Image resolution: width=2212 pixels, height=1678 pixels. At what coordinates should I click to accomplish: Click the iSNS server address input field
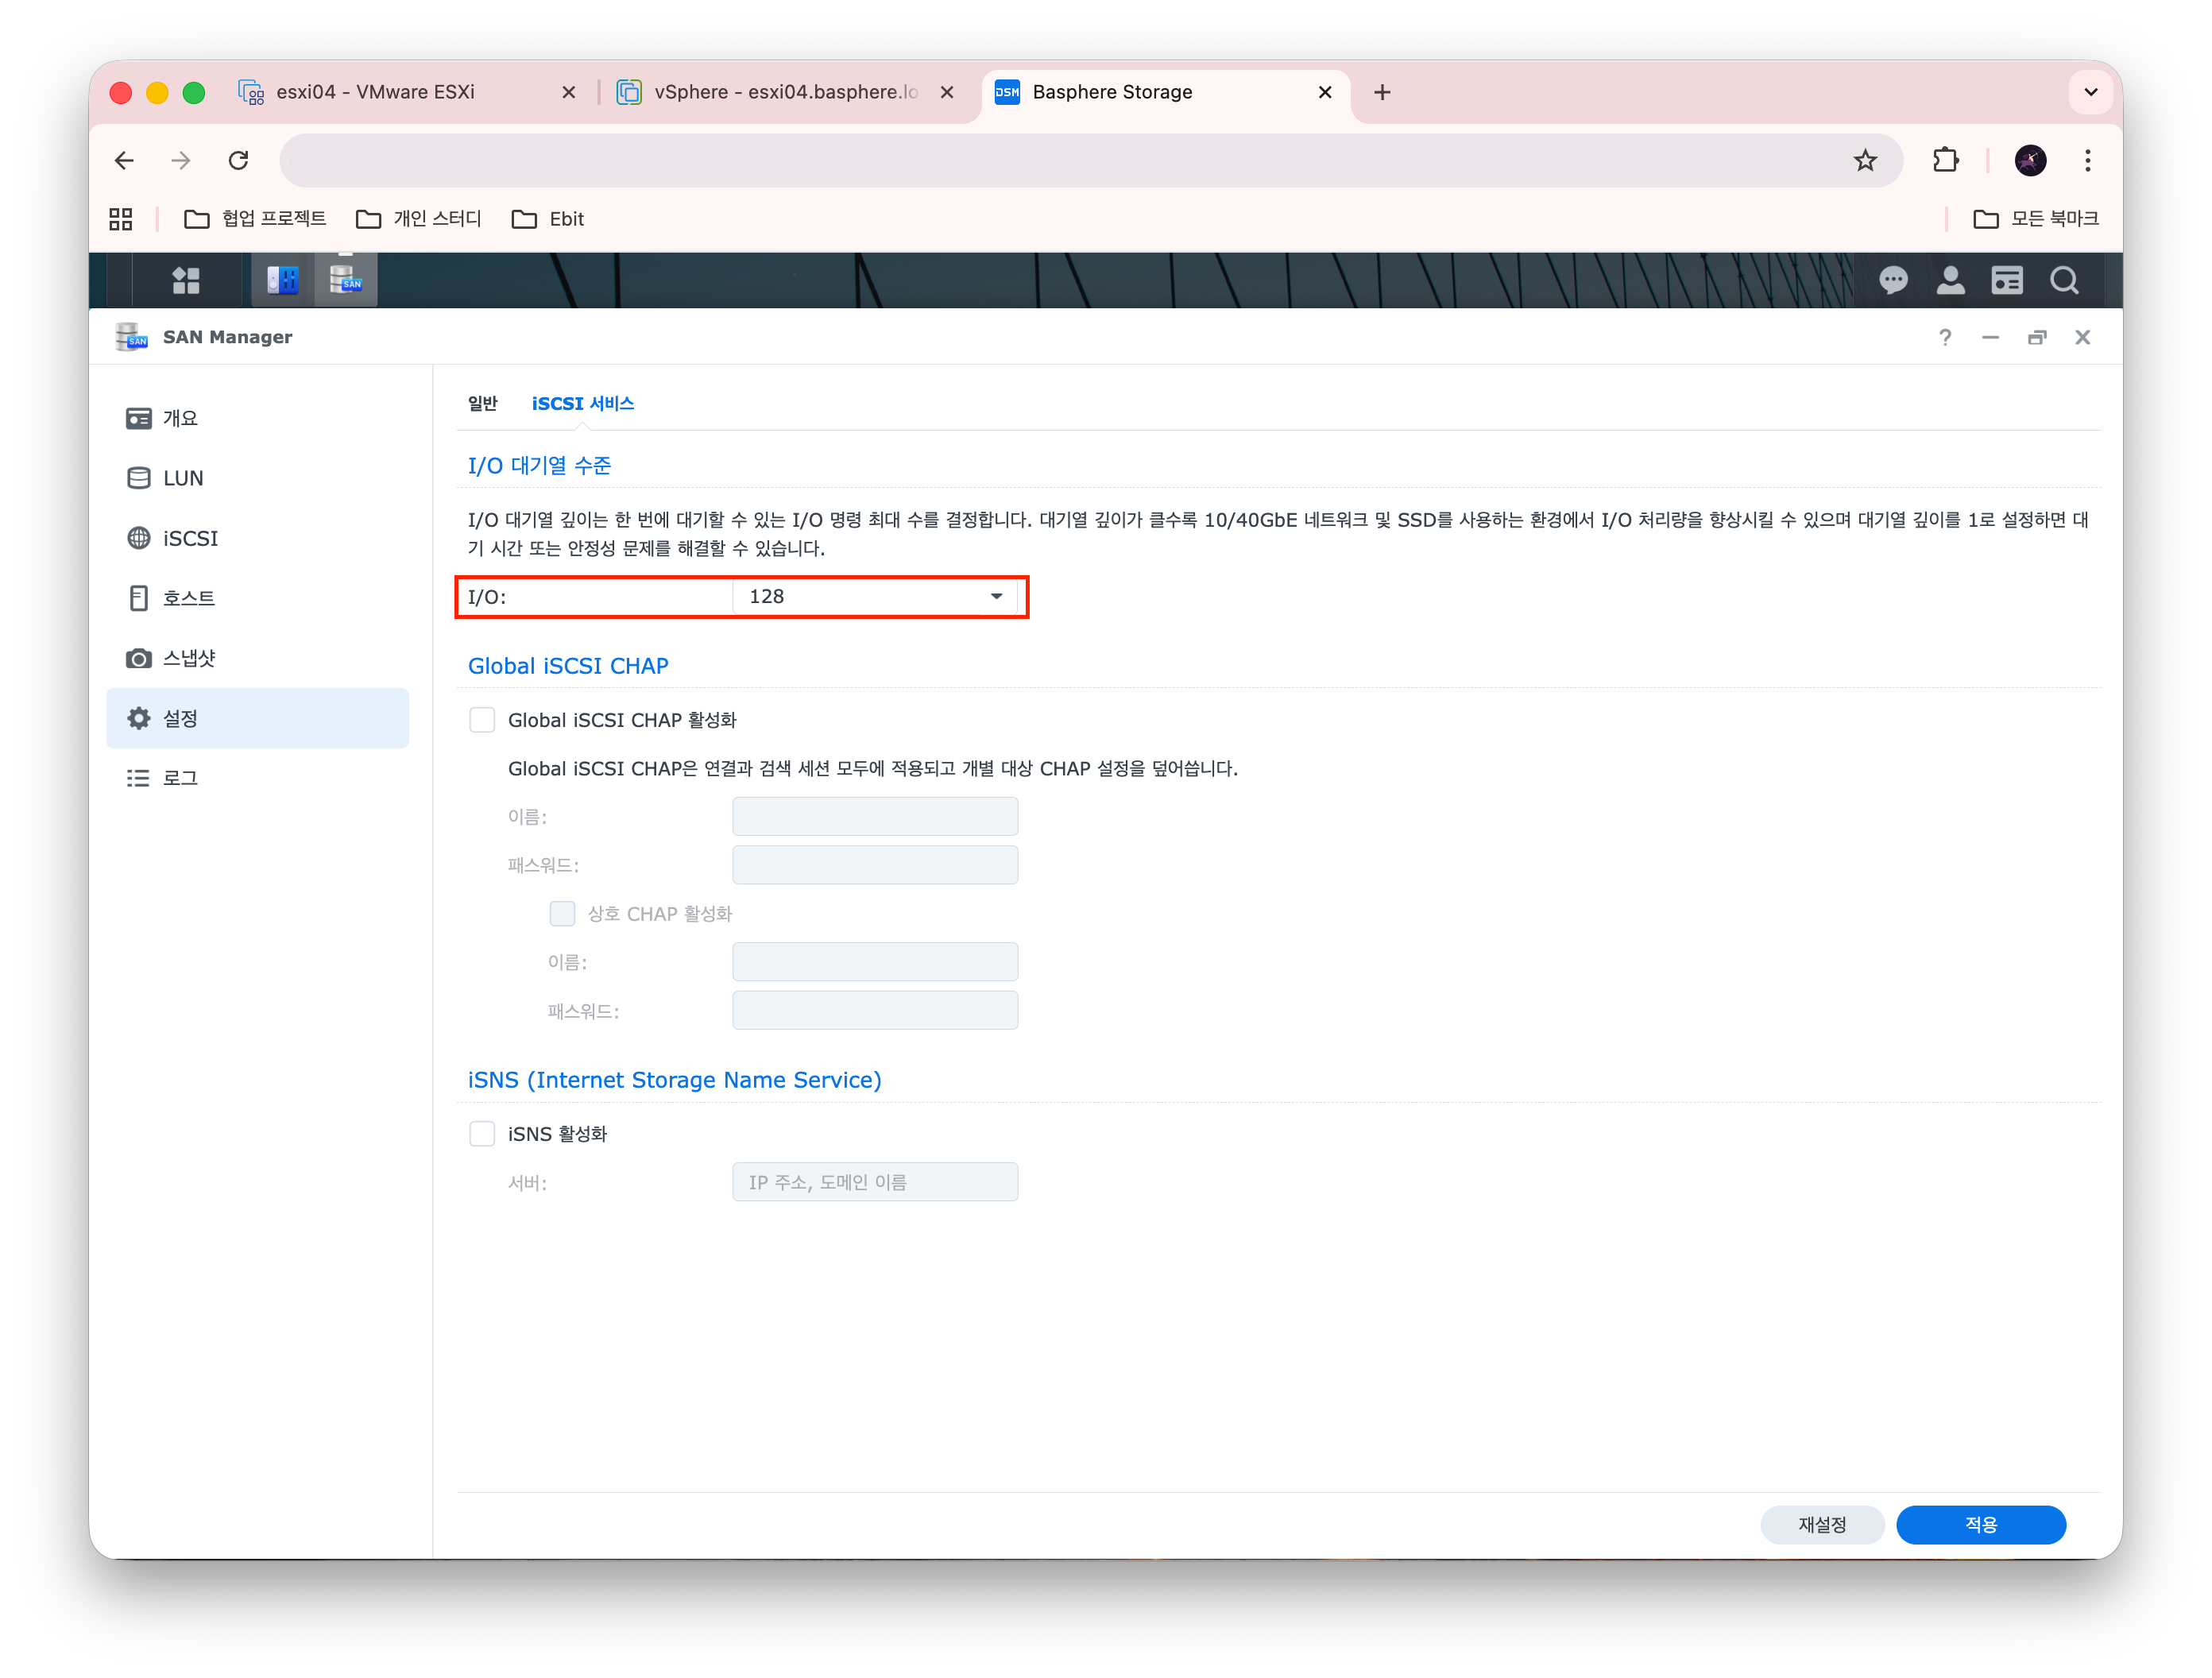tap(875, 1182)
